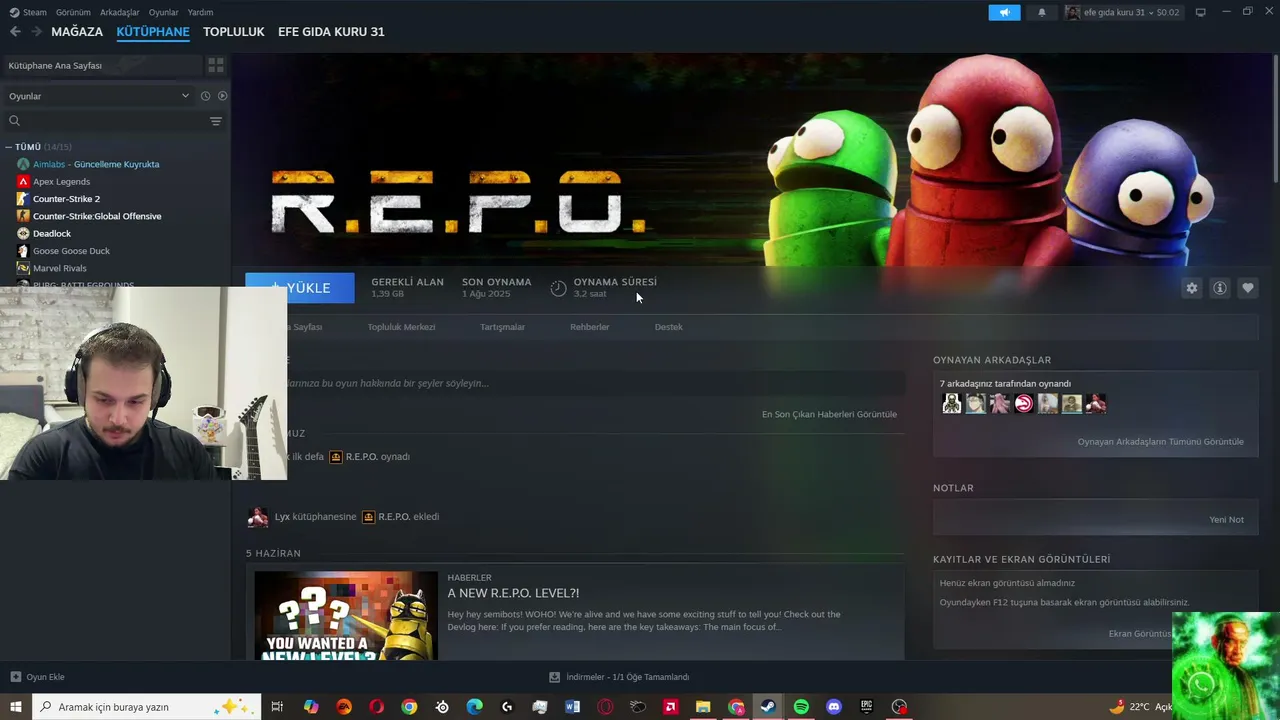Open İndirmeler status in the bottom bar

[x=619, y=677]
